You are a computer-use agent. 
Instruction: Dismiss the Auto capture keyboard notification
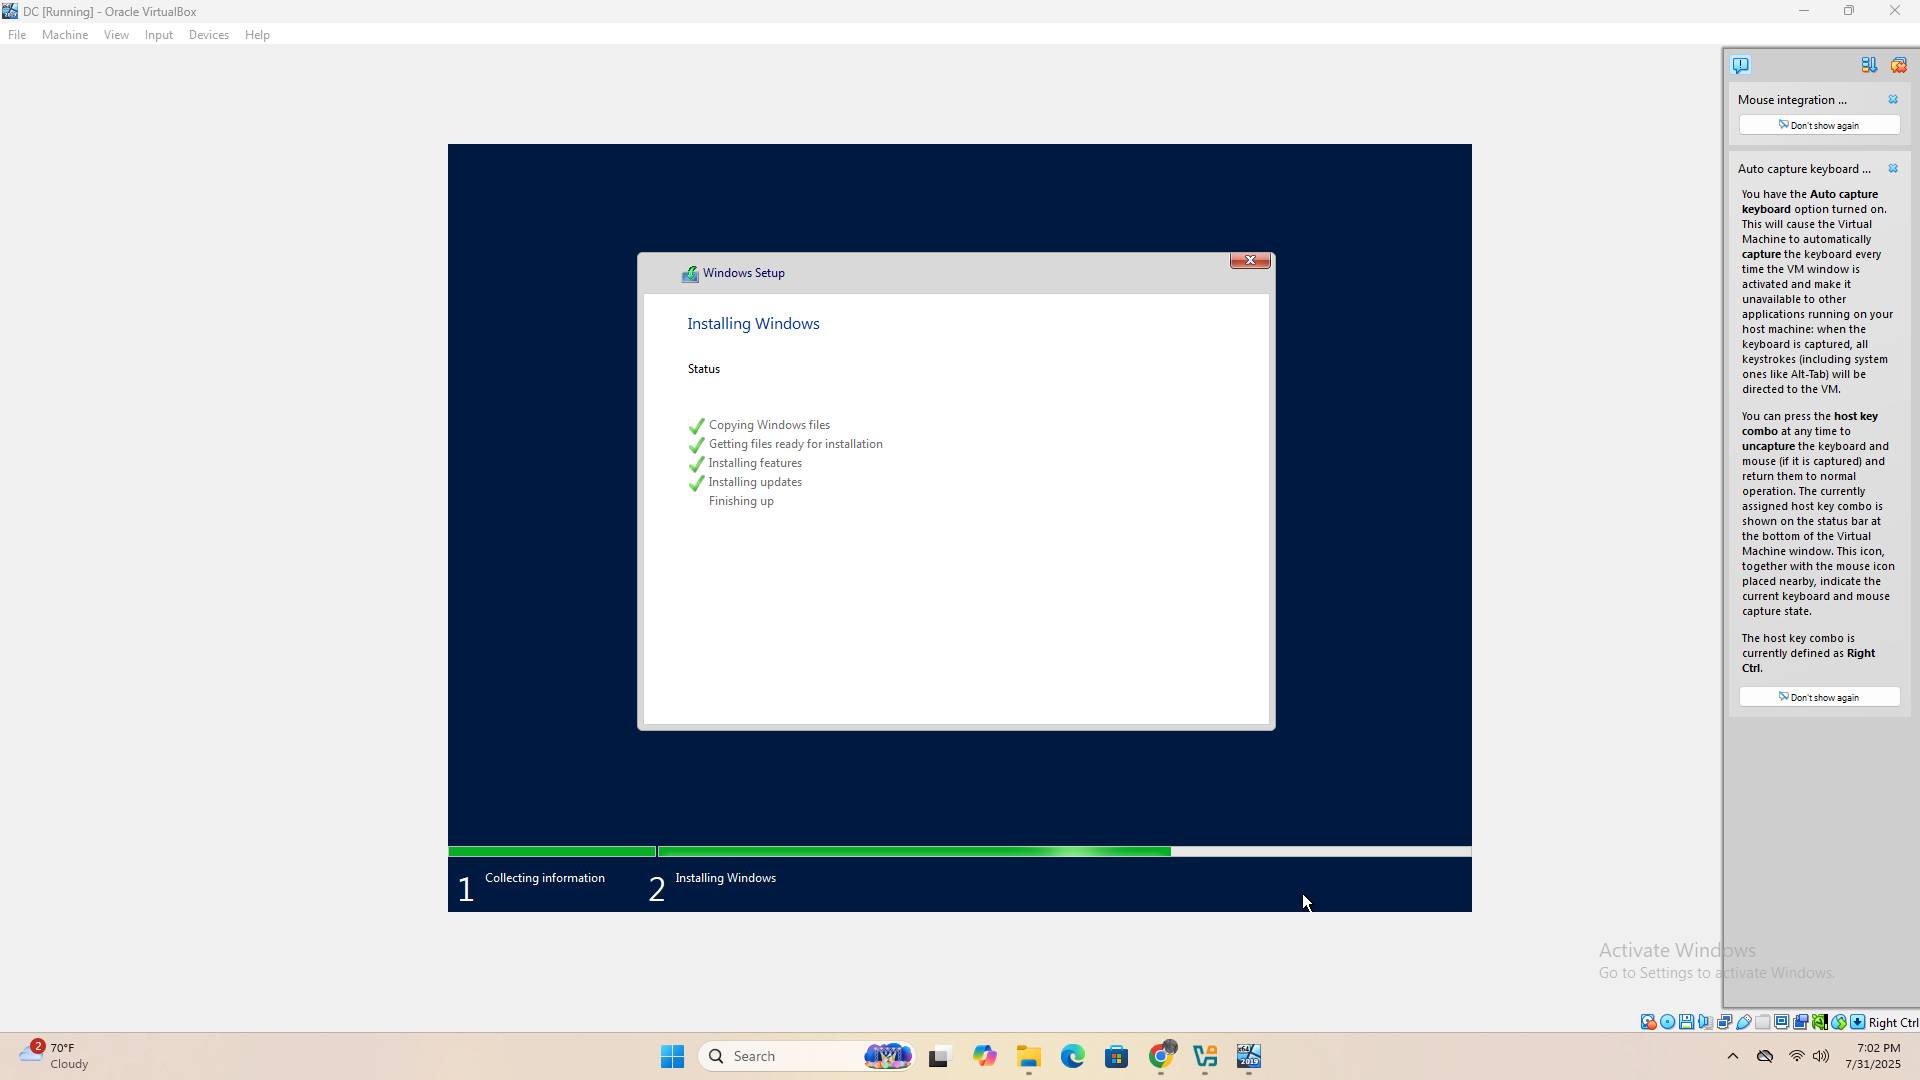point(1892,169)
